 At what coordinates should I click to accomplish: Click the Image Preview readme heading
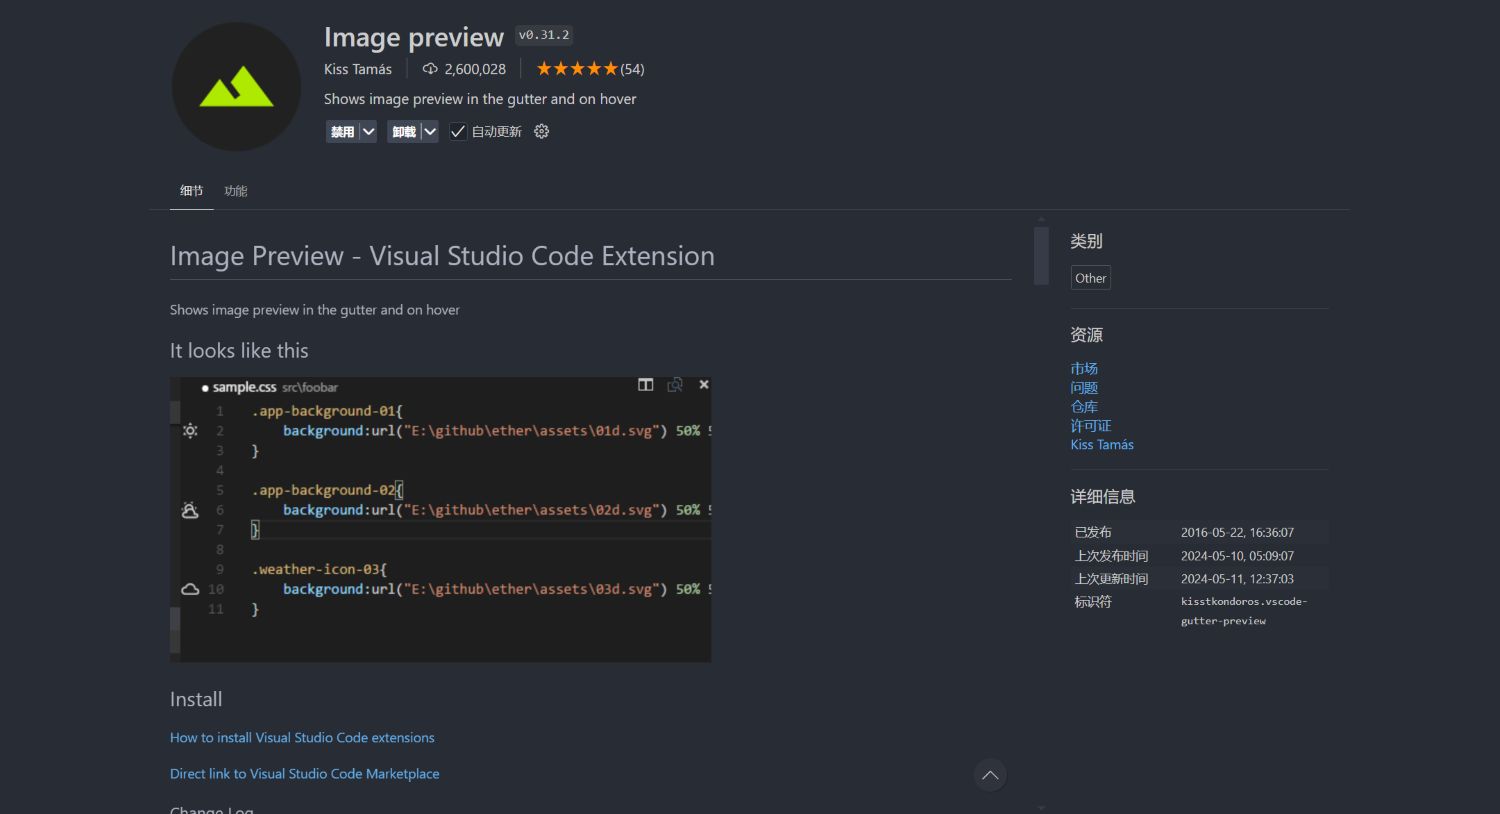point(442,256)
